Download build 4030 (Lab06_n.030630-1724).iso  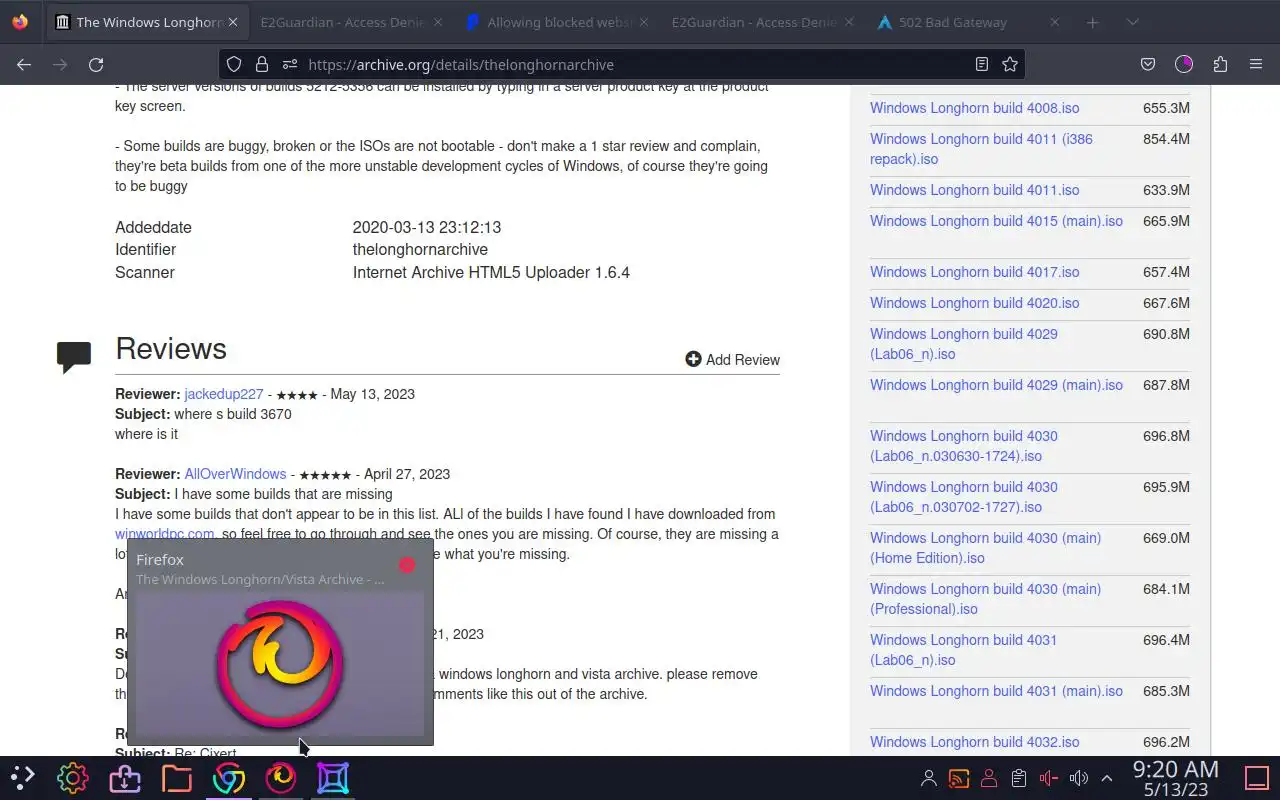964,446
